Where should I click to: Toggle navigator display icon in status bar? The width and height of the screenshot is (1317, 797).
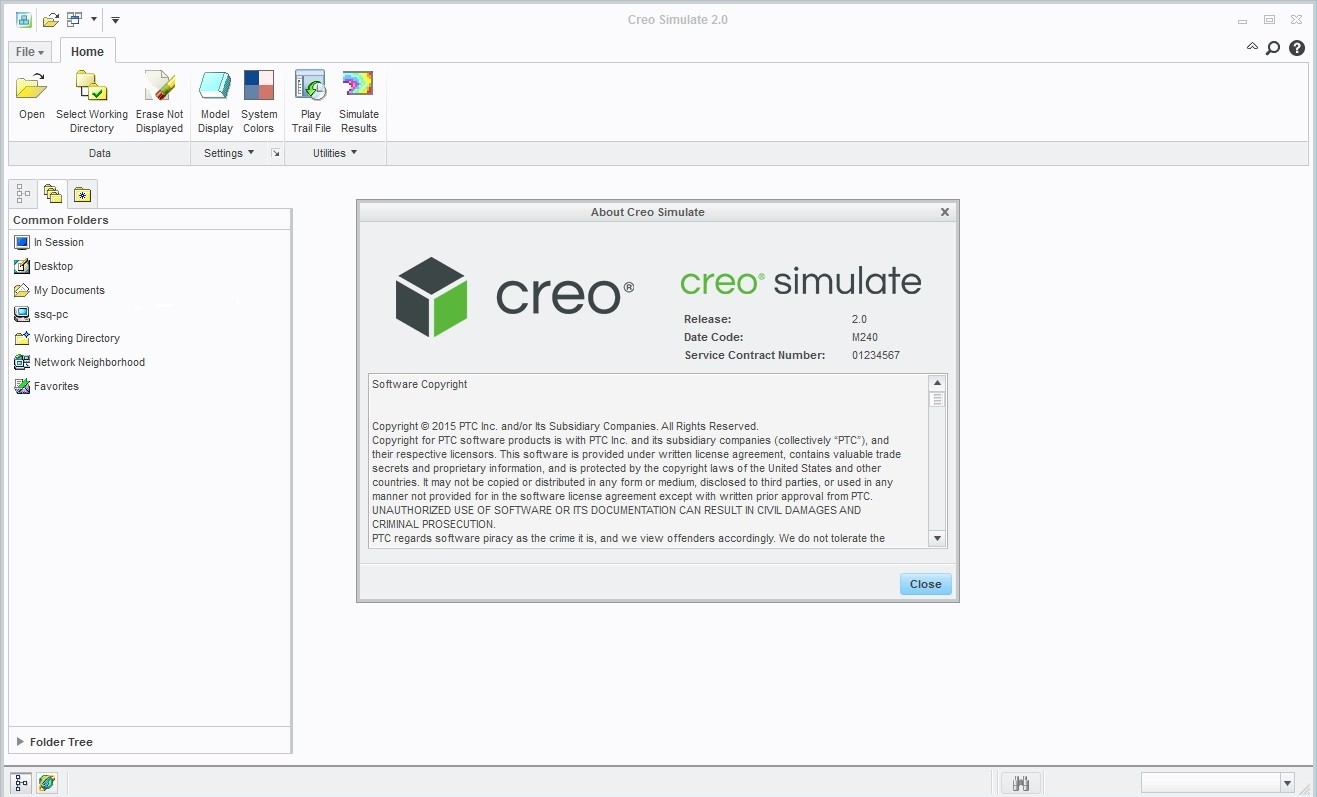pyautogui.click(x=21, y=783)
